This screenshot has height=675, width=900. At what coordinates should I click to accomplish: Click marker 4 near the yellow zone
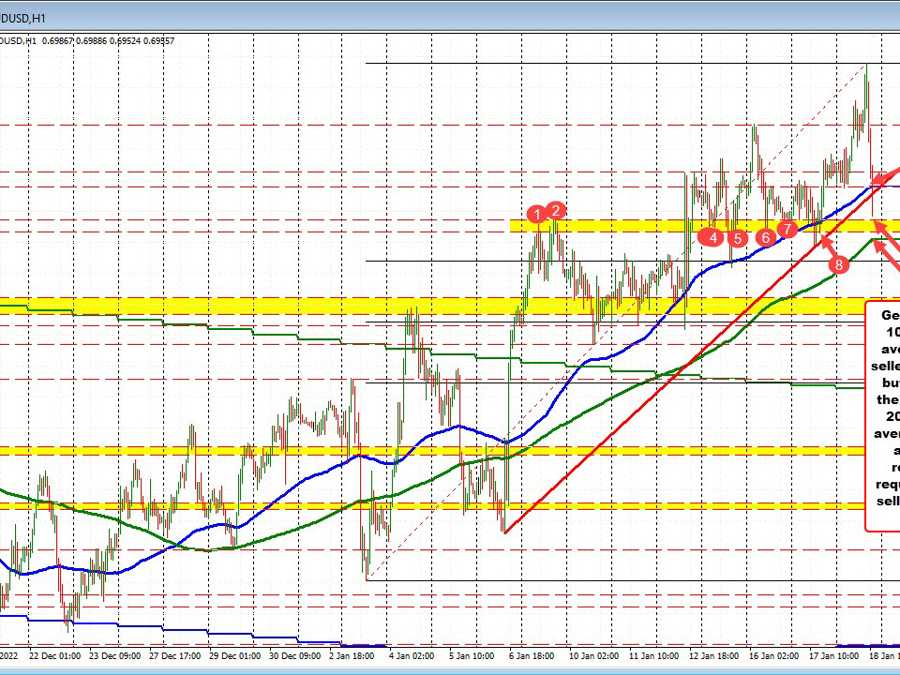point(712,238)
